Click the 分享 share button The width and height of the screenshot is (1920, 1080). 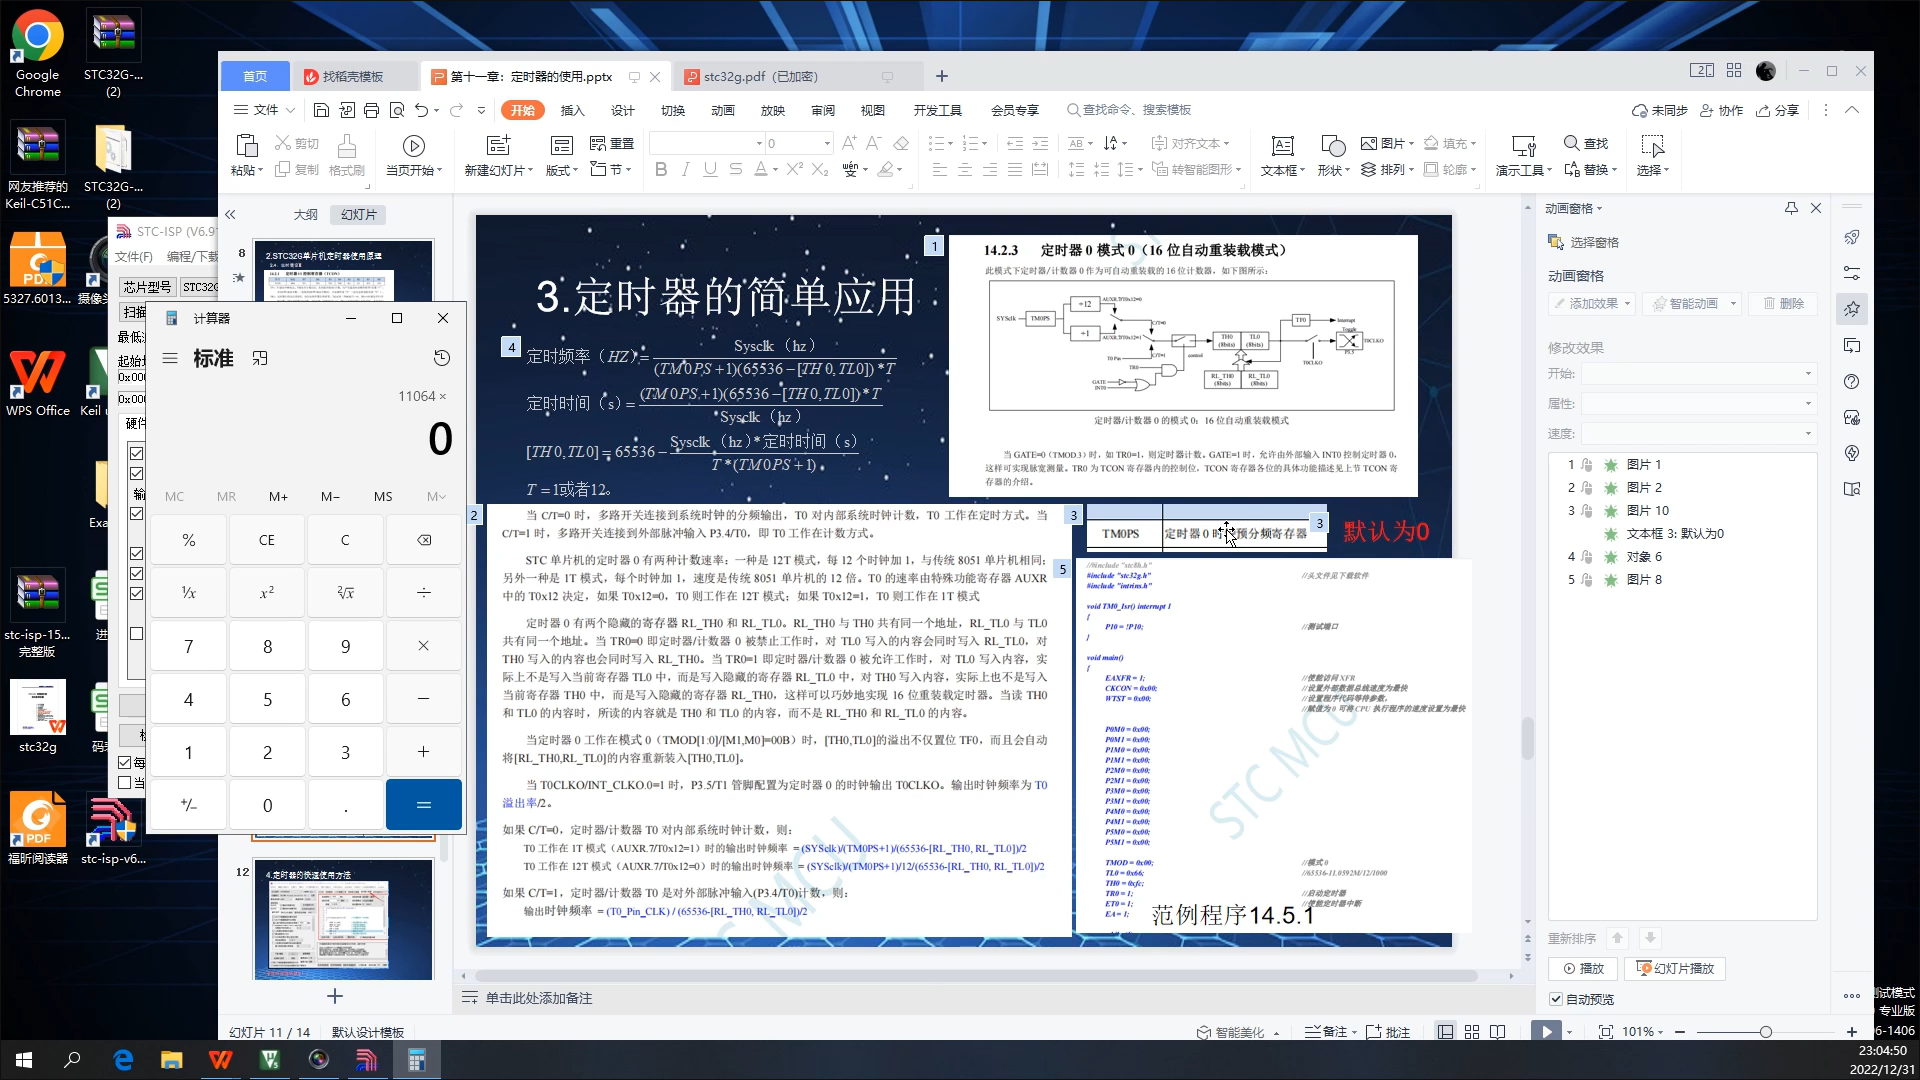pyautogui.click(x=1777, y=110)
